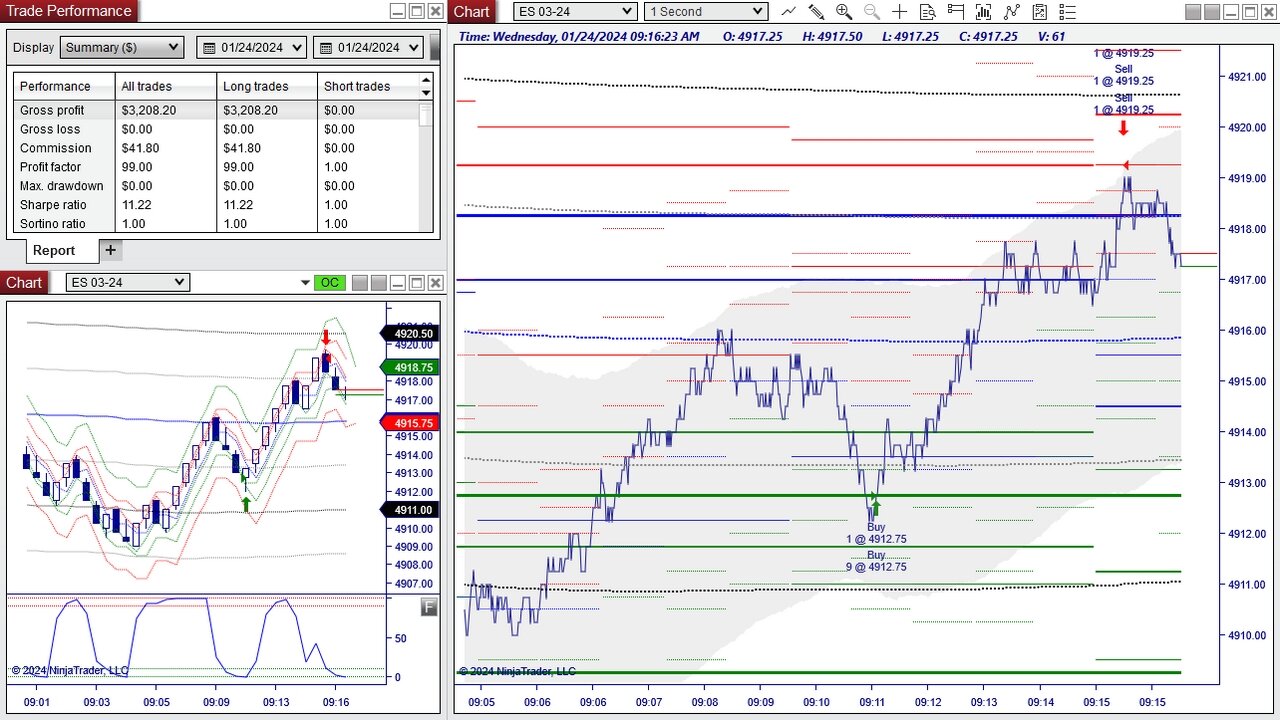Open the start date calendar icon
Viewport: 1280px width, 720px height.
(208, 48)
